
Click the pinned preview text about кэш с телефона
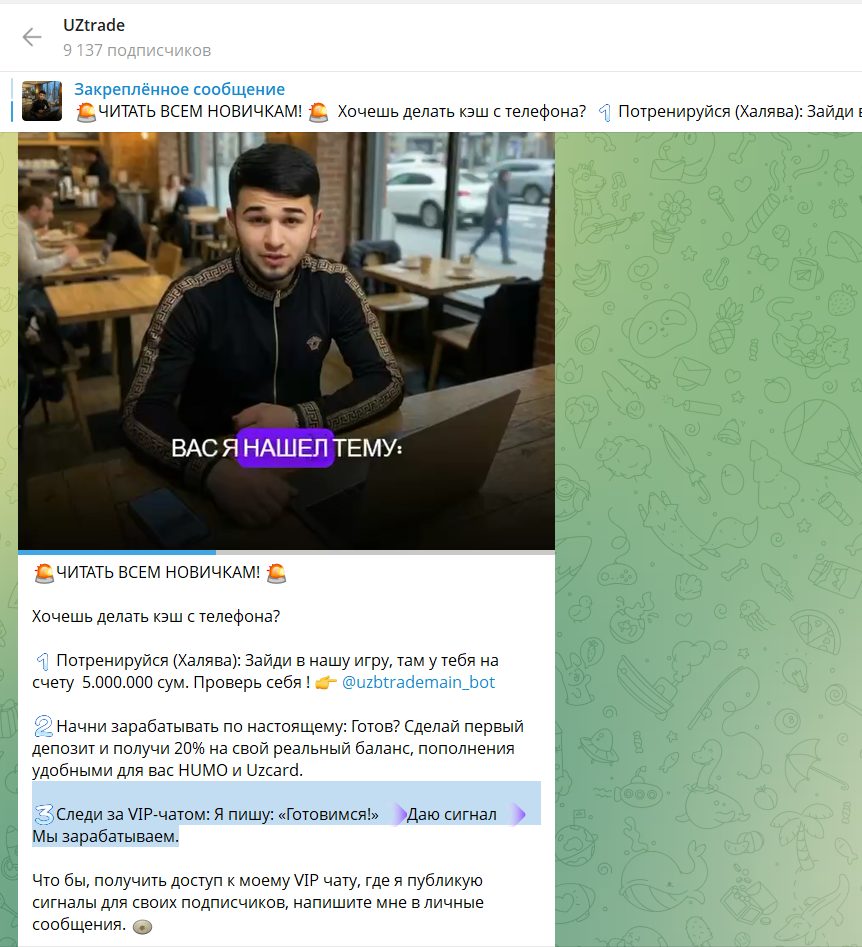pos(462,112)
